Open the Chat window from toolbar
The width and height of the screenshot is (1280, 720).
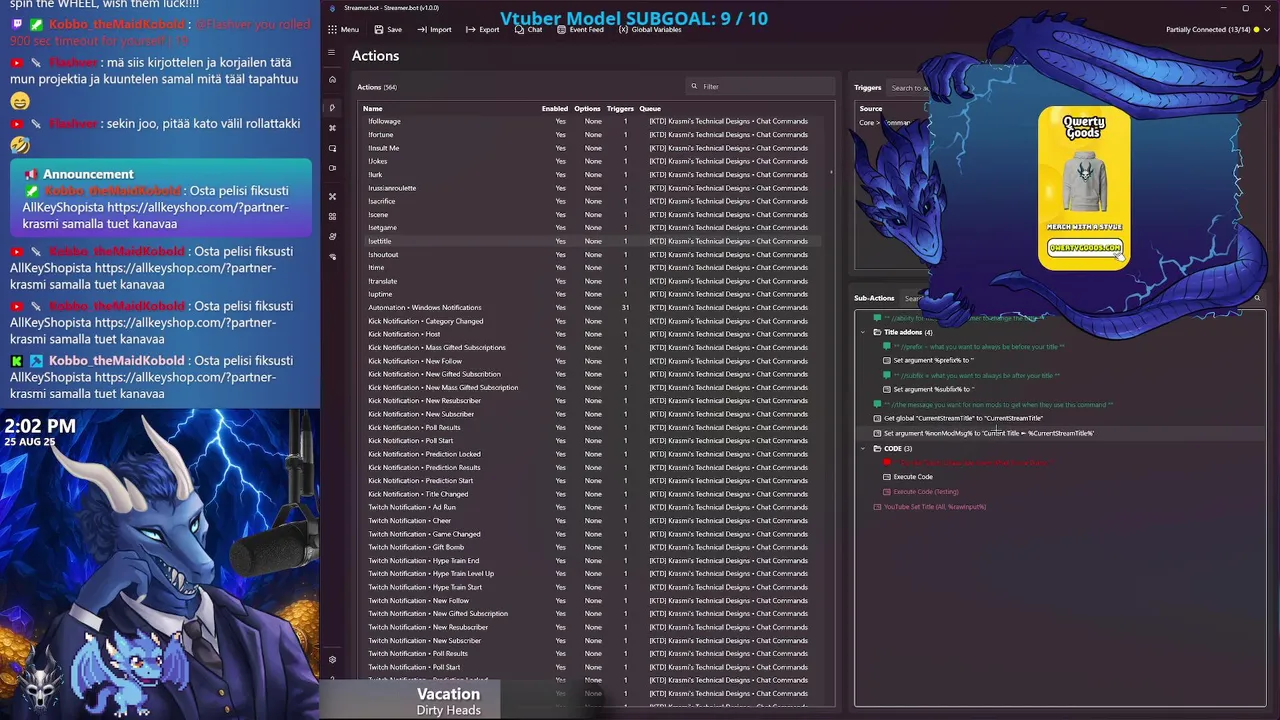[528, 29]
